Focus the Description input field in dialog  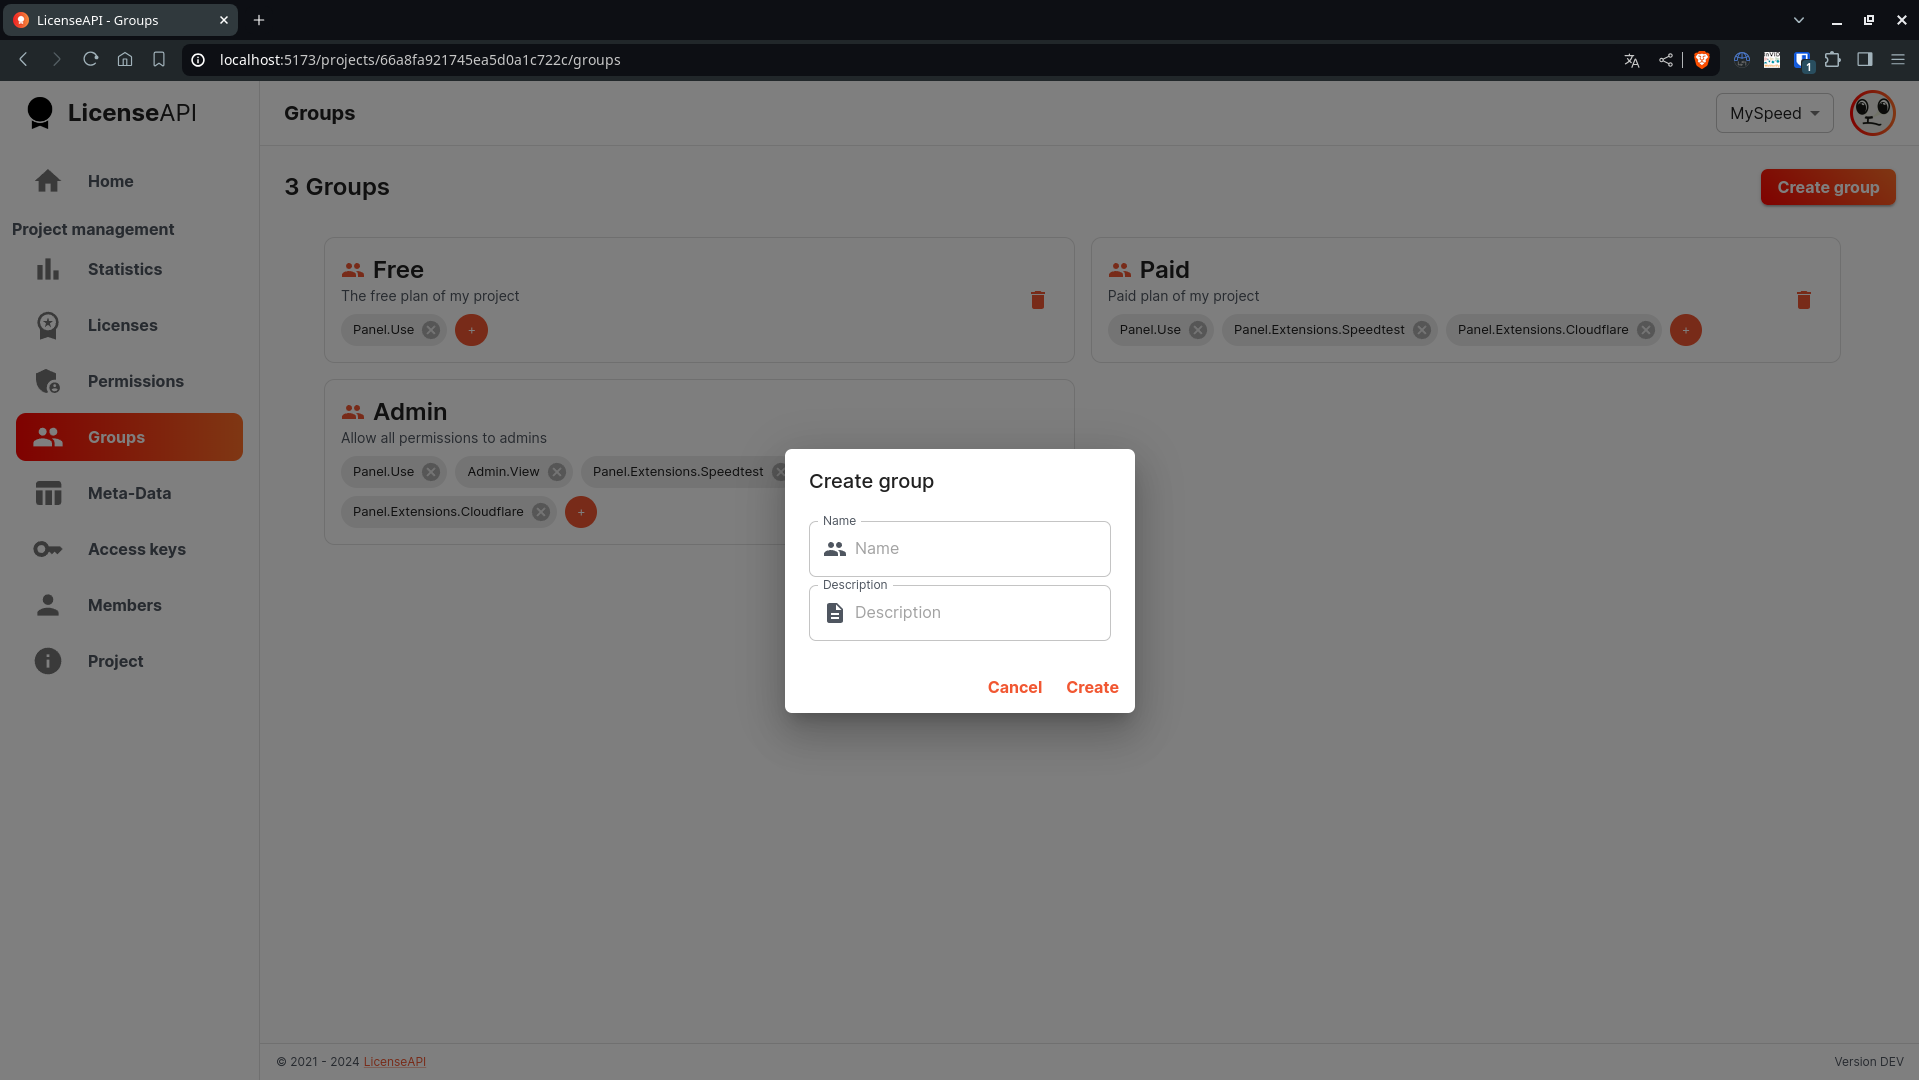(959, 613)
